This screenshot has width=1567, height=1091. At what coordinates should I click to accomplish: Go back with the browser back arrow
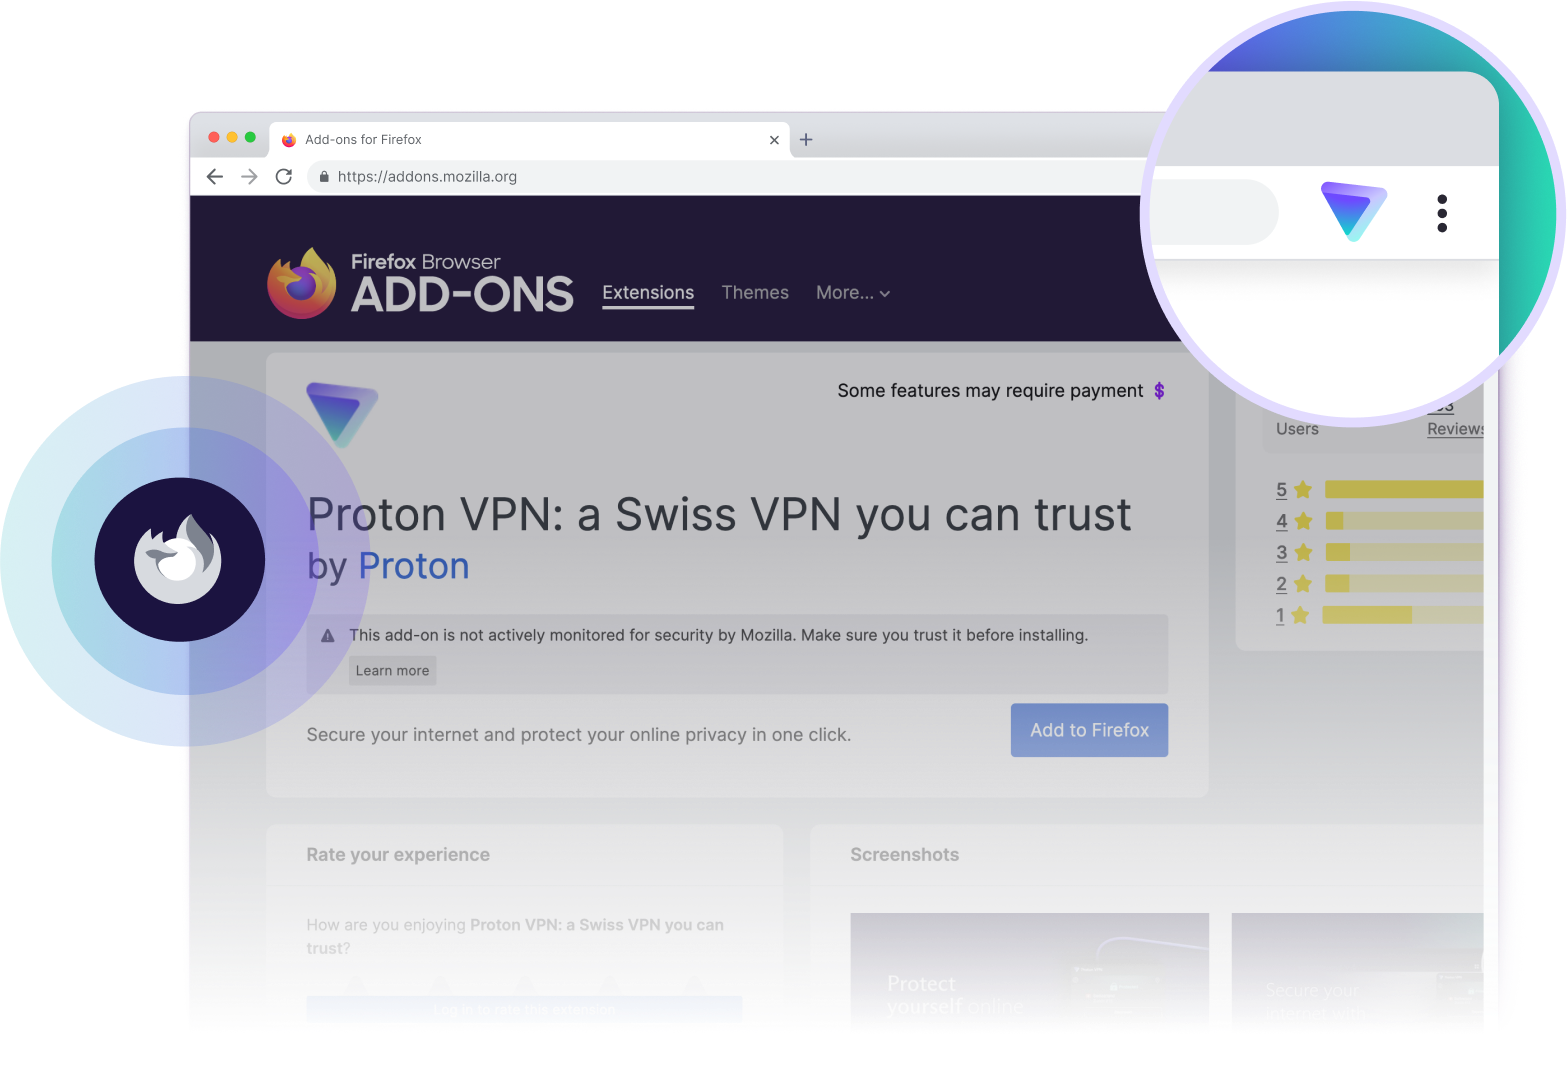[x=214, y=177]
